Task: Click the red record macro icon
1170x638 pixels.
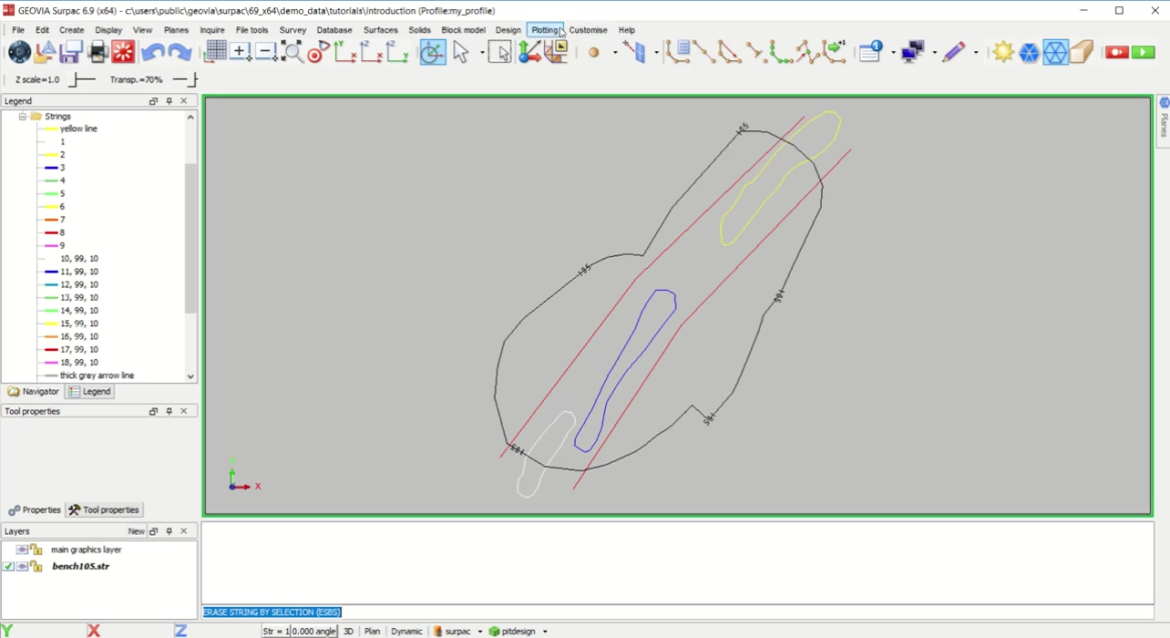Action: (x=1116, y=52)
